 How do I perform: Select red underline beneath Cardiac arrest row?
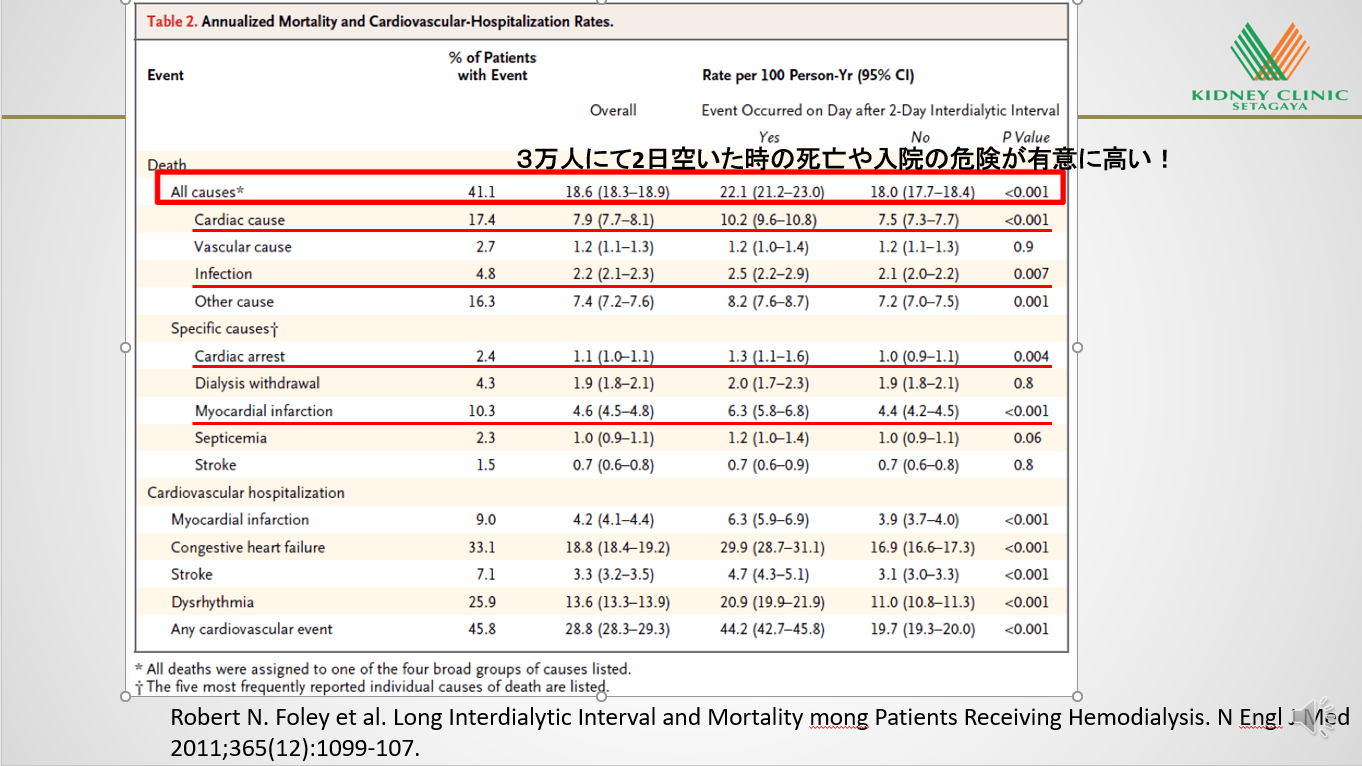[620, 367]
